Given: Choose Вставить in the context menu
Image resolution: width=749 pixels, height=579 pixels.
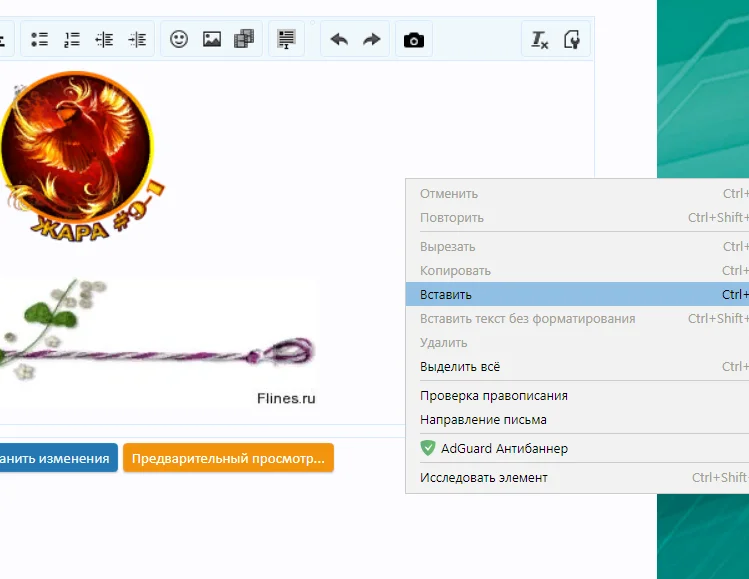Looking at the screenshot, I should click(577, 294).
